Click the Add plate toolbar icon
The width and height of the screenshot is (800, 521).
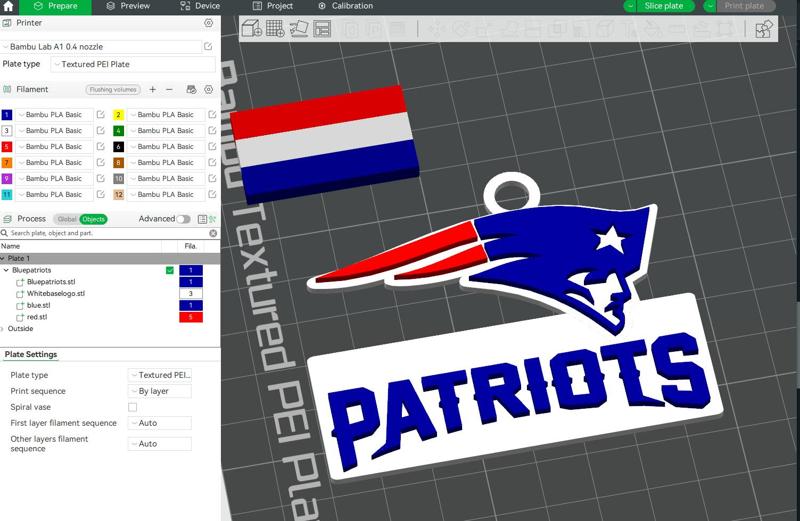[x=275, y=29]
